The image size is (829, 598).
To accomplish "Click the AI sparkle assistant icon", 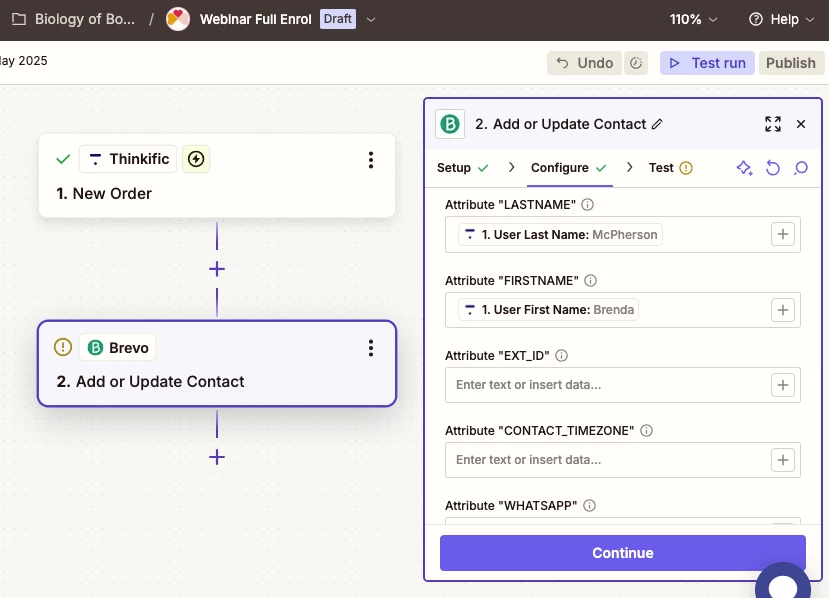I will [x=744, y=168].
